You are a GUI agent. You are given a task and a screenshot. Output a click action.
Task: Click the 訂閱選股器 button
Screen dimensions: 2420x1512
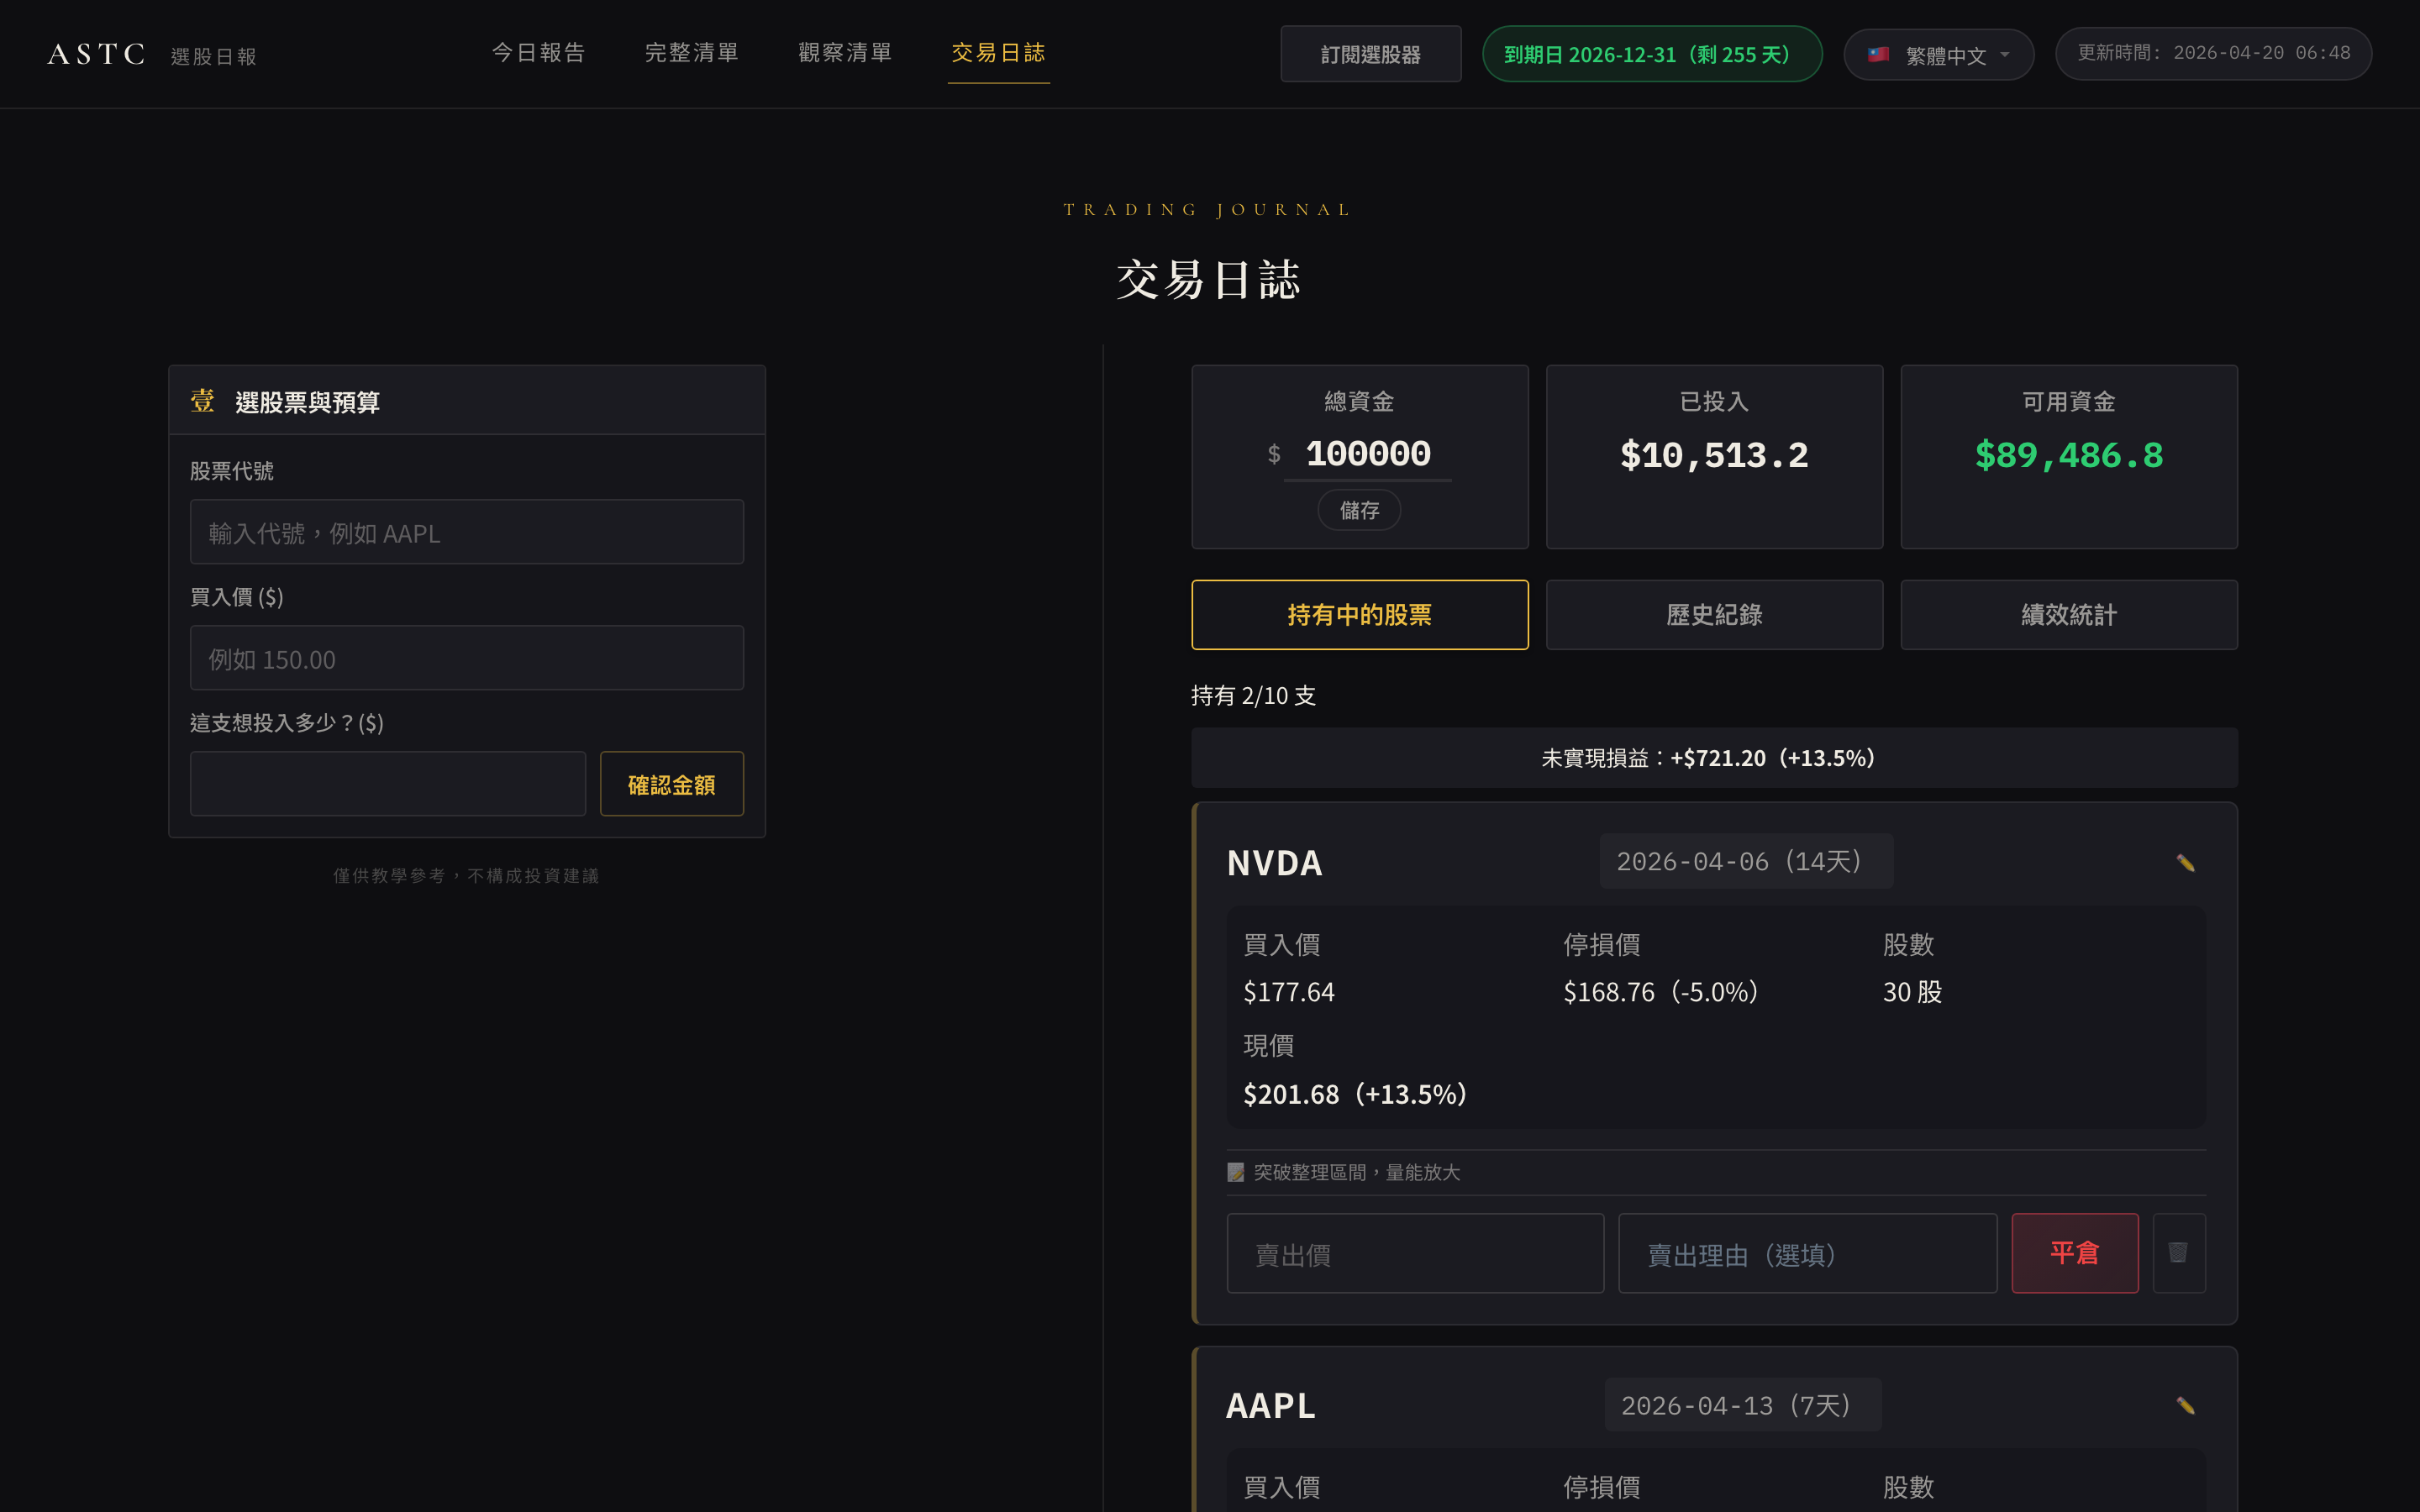pyautogui.click(x=1370, y=55)
